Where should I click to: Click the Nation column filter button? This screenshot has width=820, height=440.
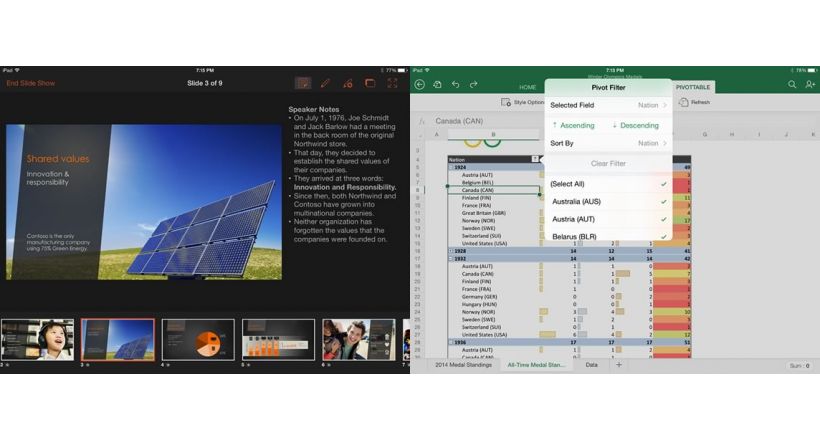pos(535,159)
